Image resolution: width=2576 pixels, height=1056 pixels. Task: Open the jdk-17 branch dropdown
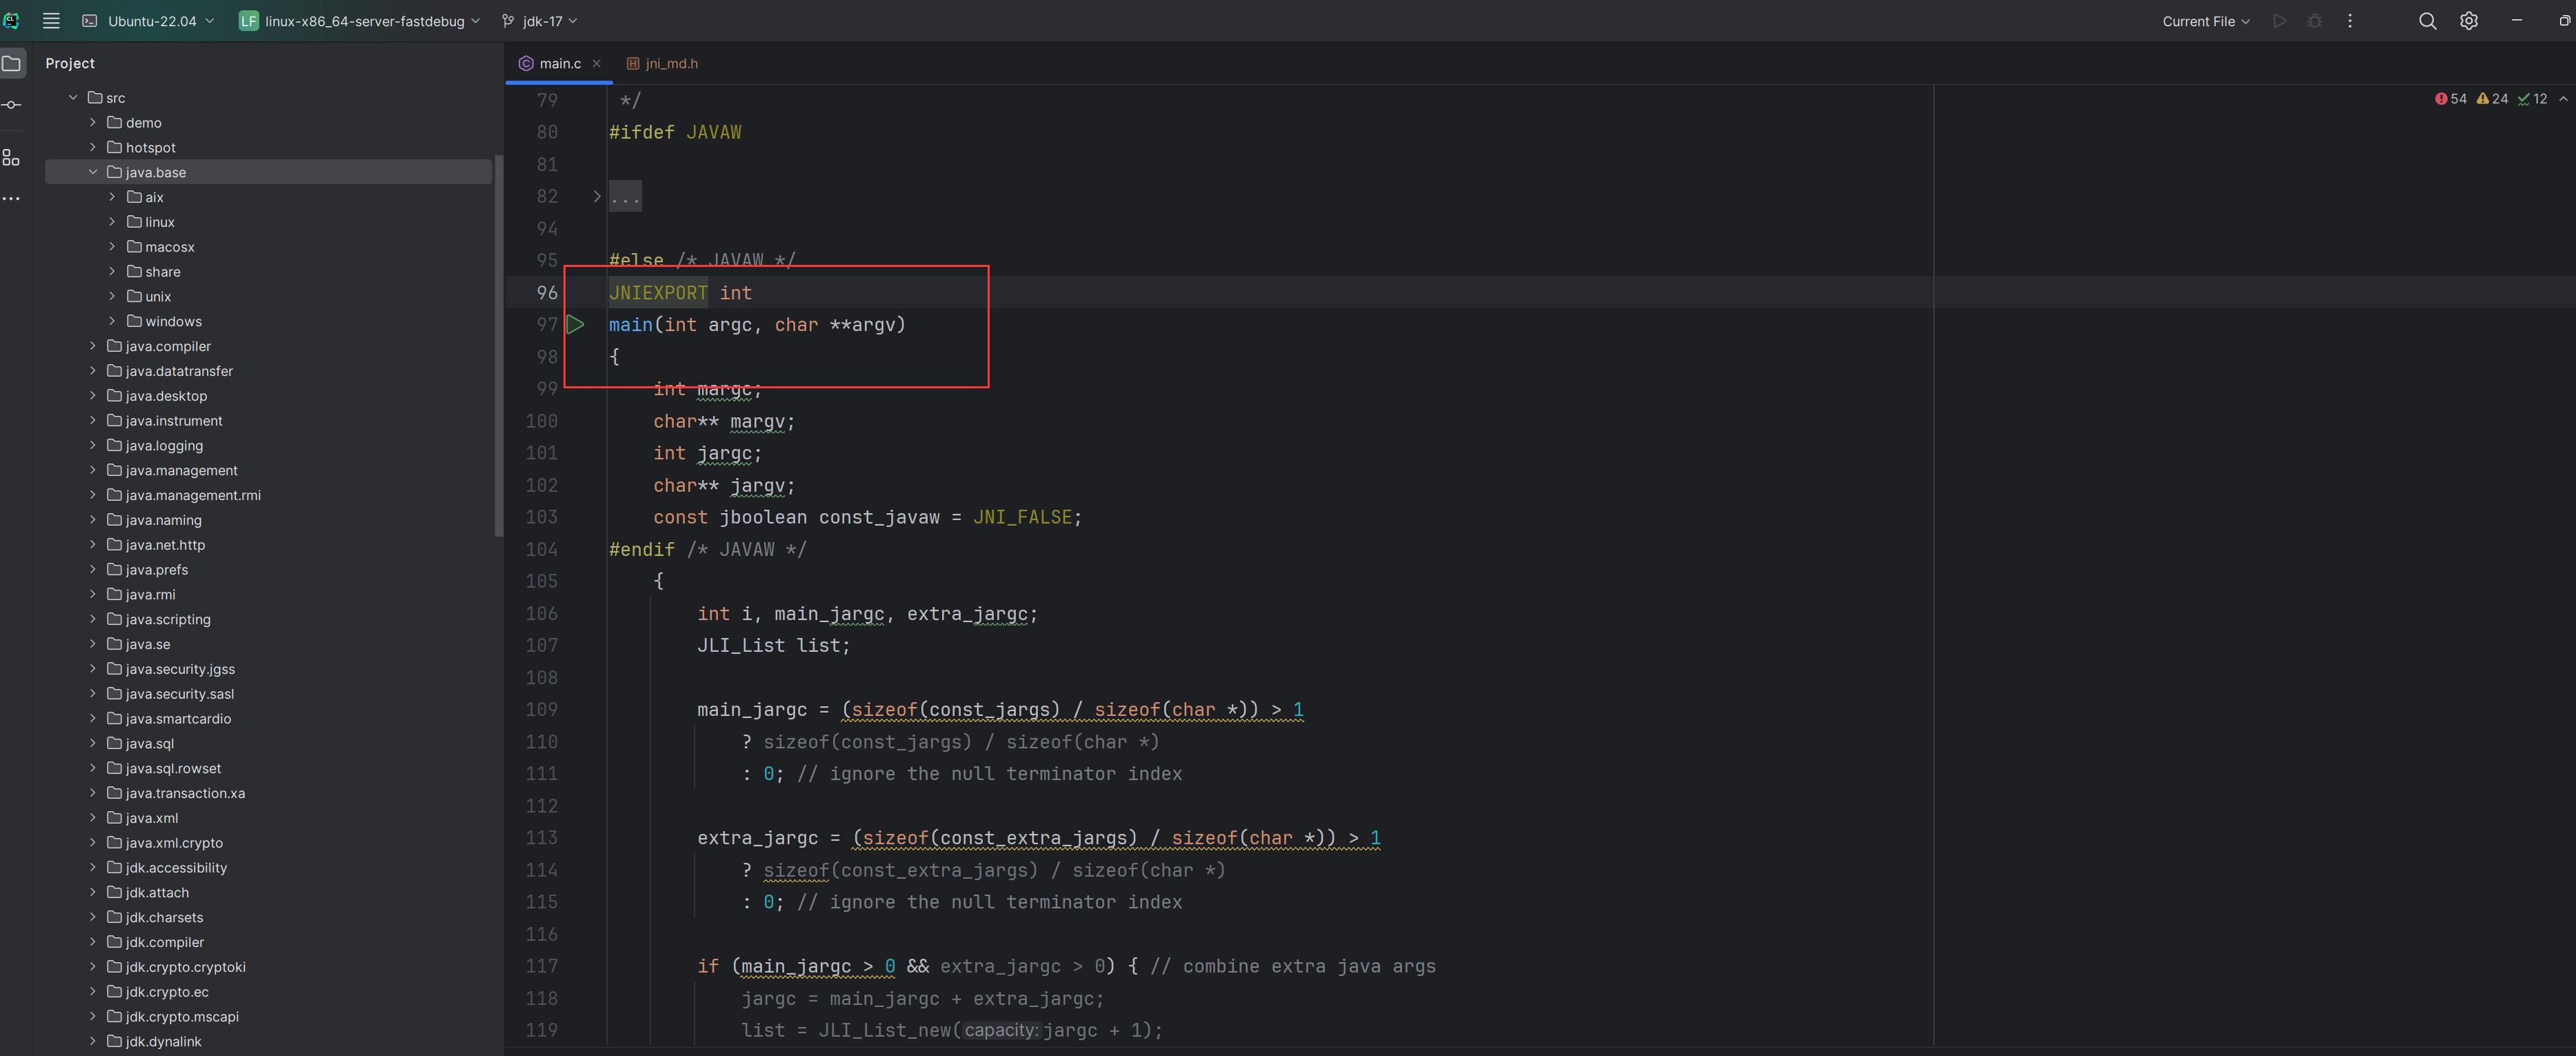coord(541,21)
